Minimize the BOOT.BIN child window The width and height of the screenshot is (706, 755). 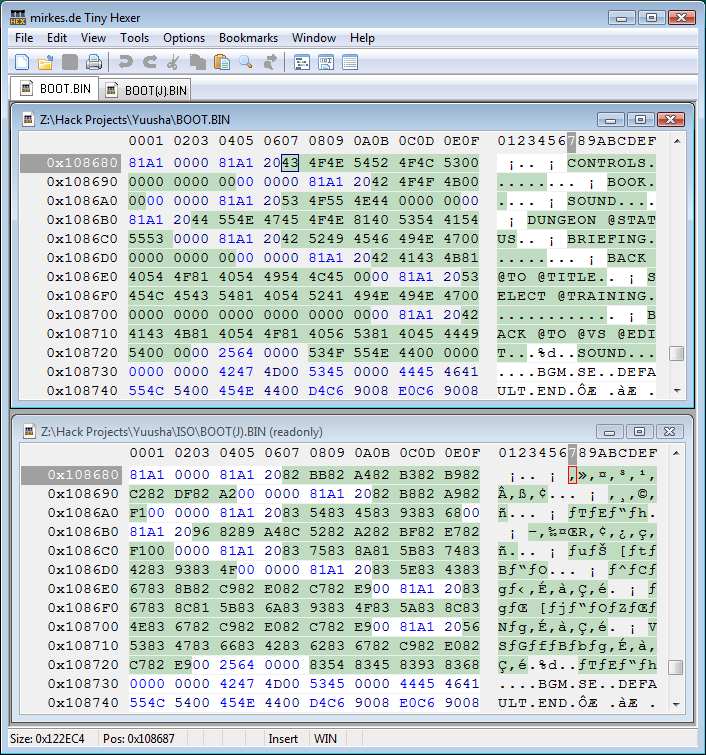[x=611, y=119]
